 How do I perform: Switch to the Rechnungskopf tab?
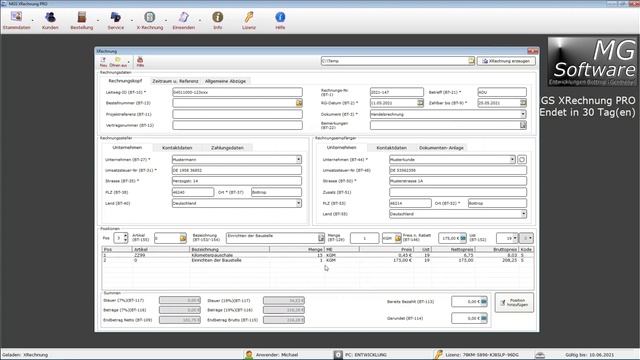(125, 81)
